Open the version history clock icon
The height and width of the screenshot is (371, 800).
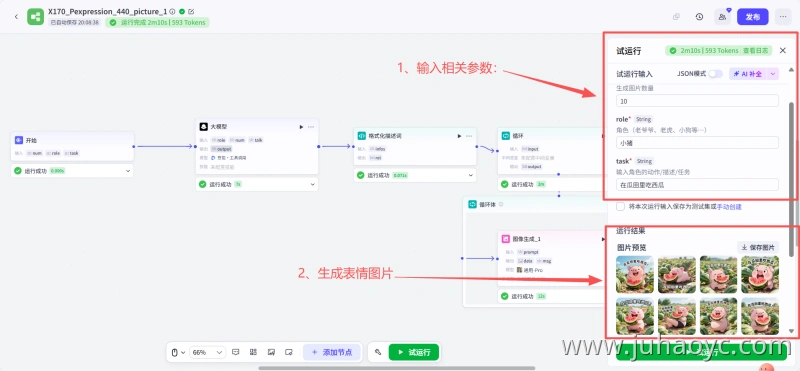(x=699, y=17)
